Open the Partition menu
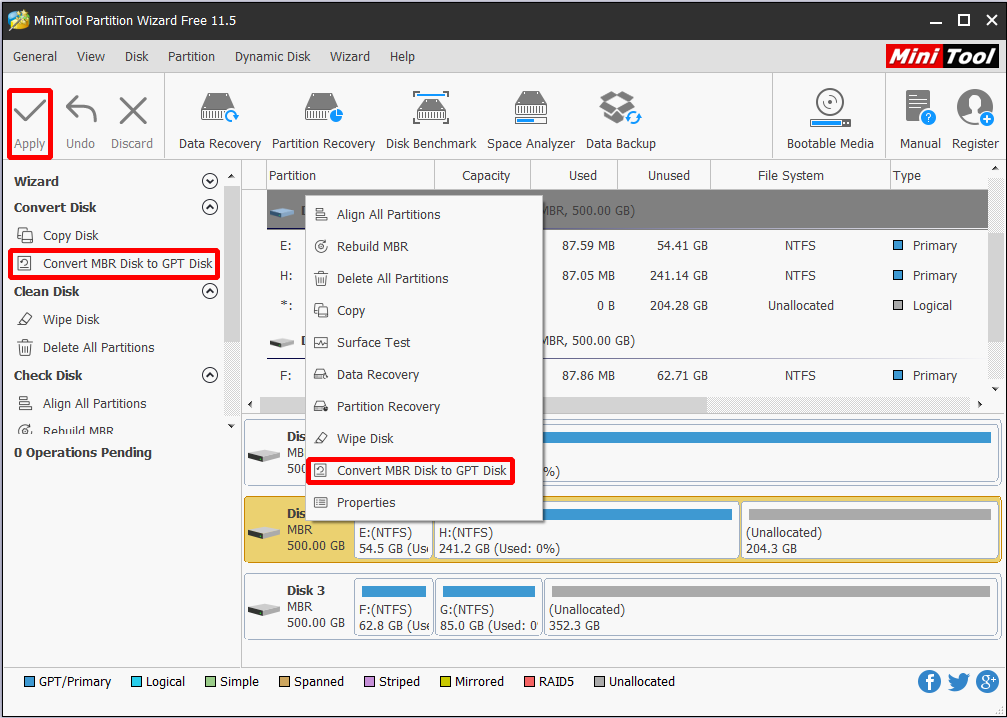Screen dimensions: 1007x718 tap(191, 57)
